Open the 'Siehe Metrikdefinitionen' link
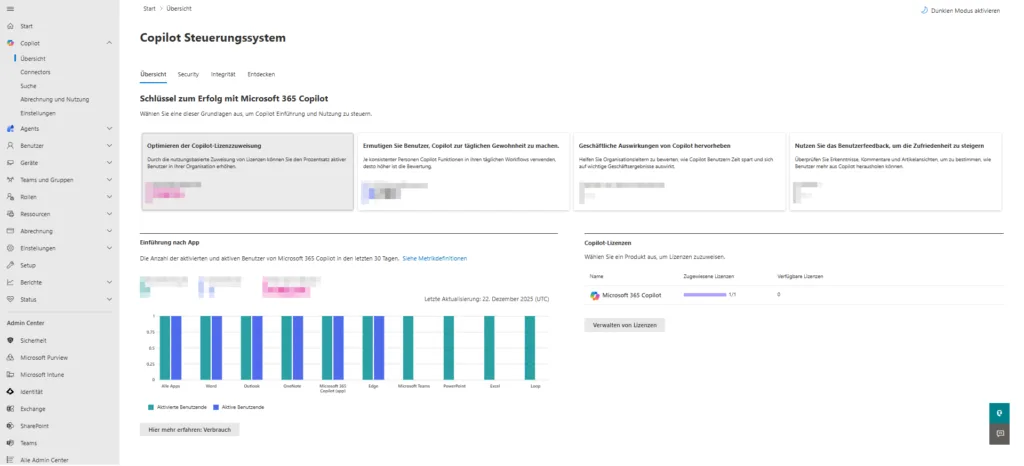This screenshot has height=466, width=1024. click(x=434, y=258)
